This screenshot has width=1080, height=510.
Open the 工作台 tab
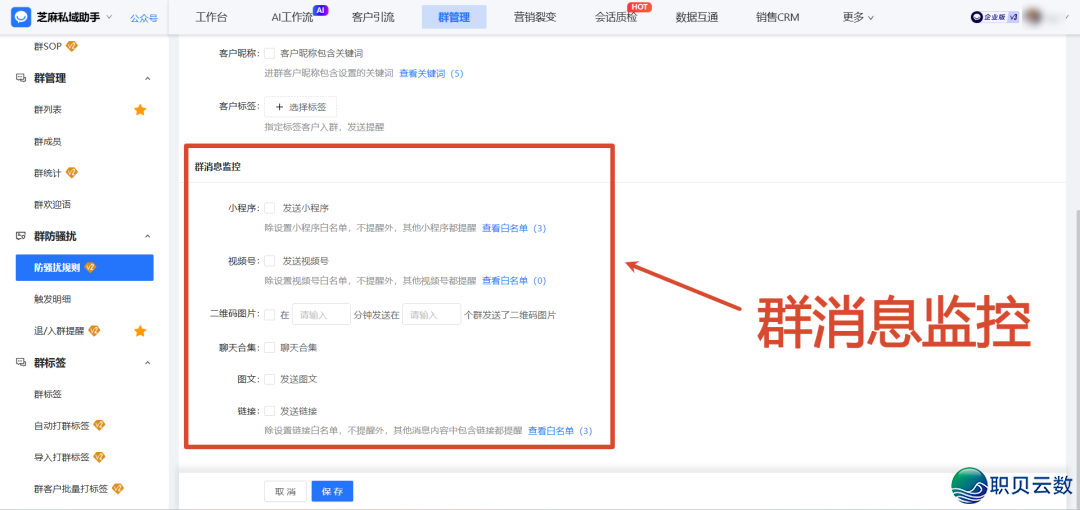(211, 18)
